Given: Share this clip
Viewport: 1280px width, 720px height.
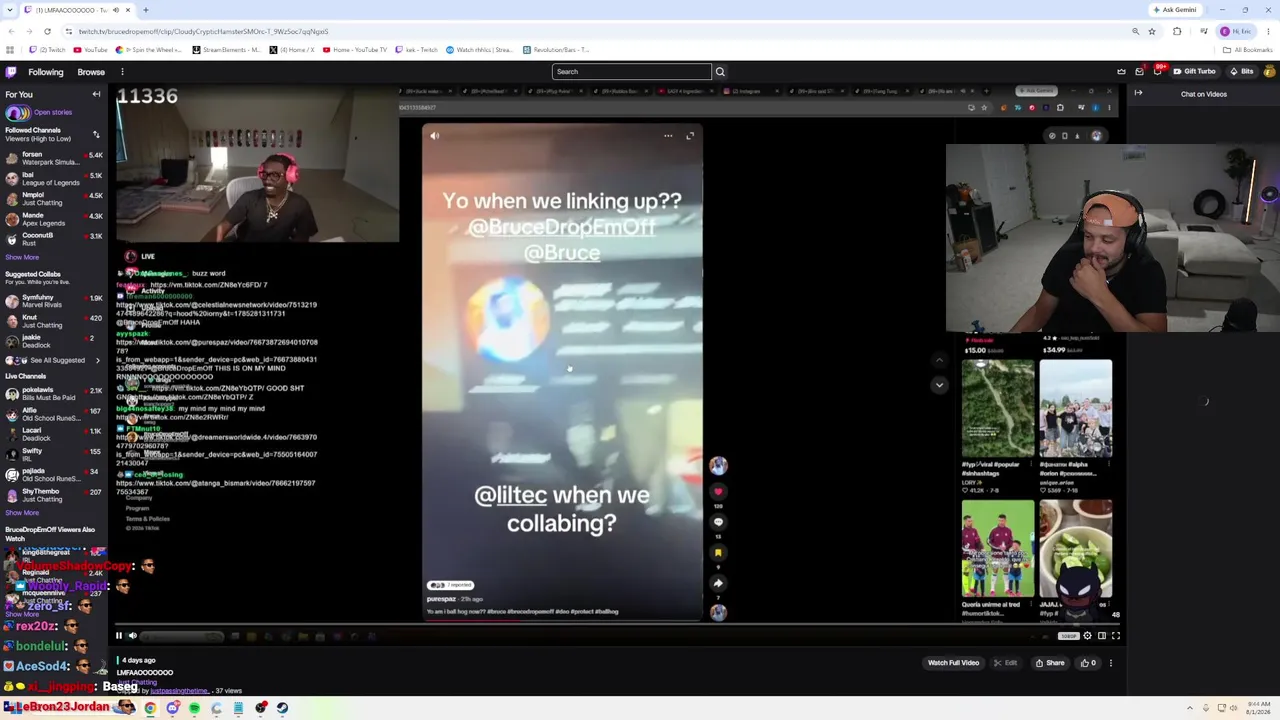Looking at the screenshot, I should point(1050,663).
